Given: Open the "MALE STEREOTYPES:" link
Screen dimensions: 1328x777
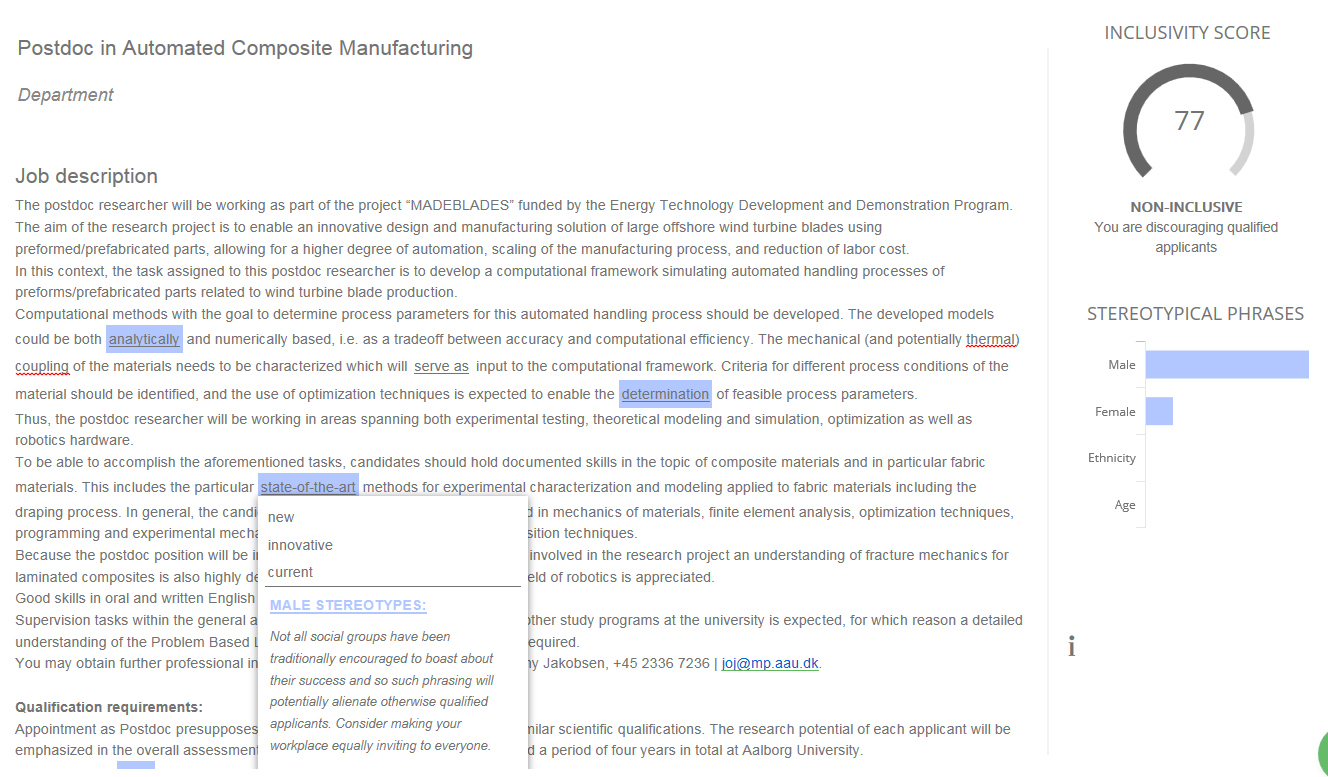Looking at the screenshot, I should point(348,605).
